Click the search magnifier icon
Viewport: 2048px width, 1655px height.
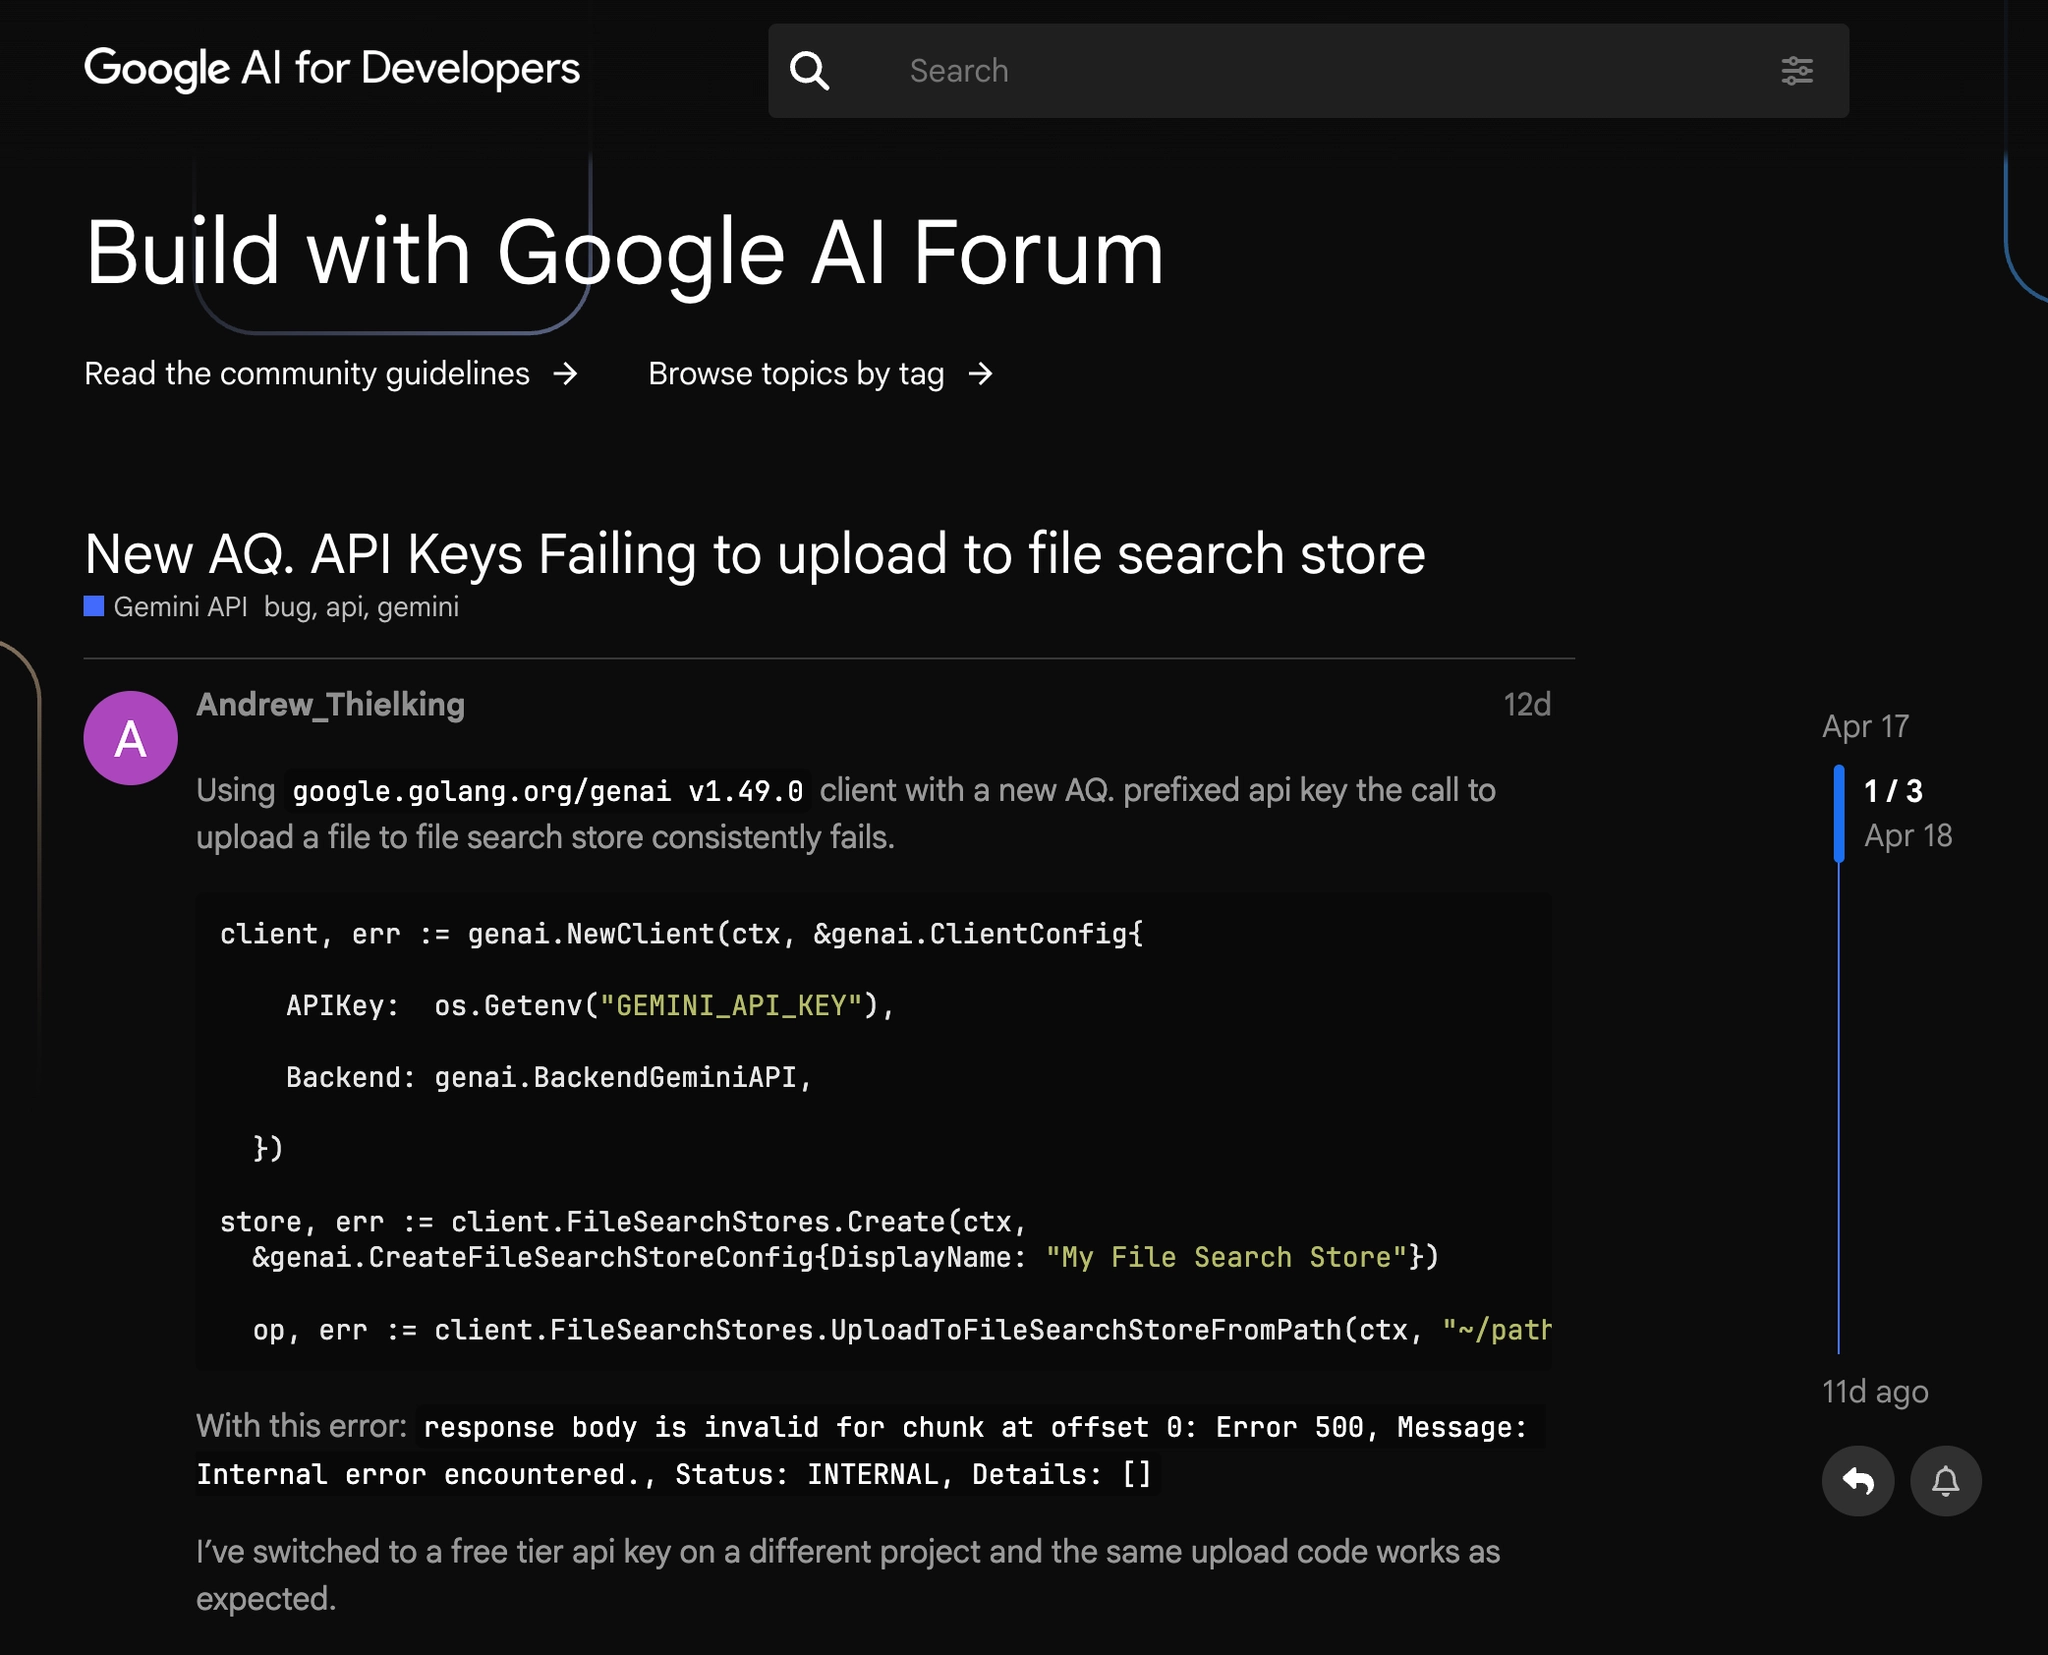point(810,70)
